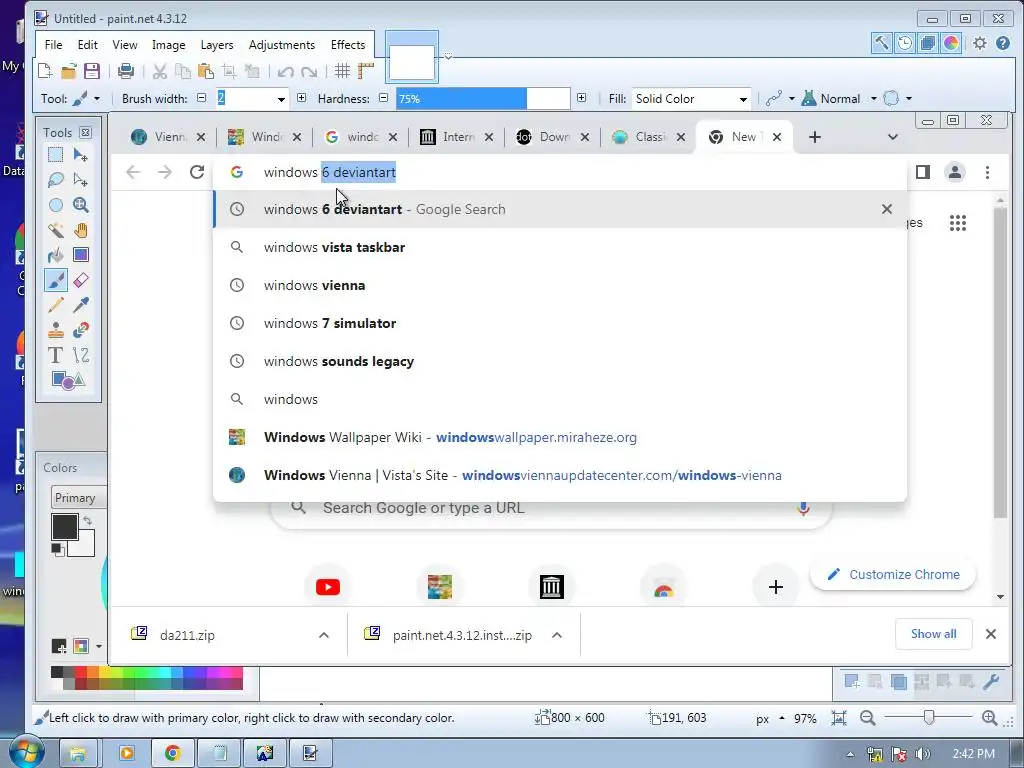
Task: Choose the Pencil tool
Action: (56, 305)
